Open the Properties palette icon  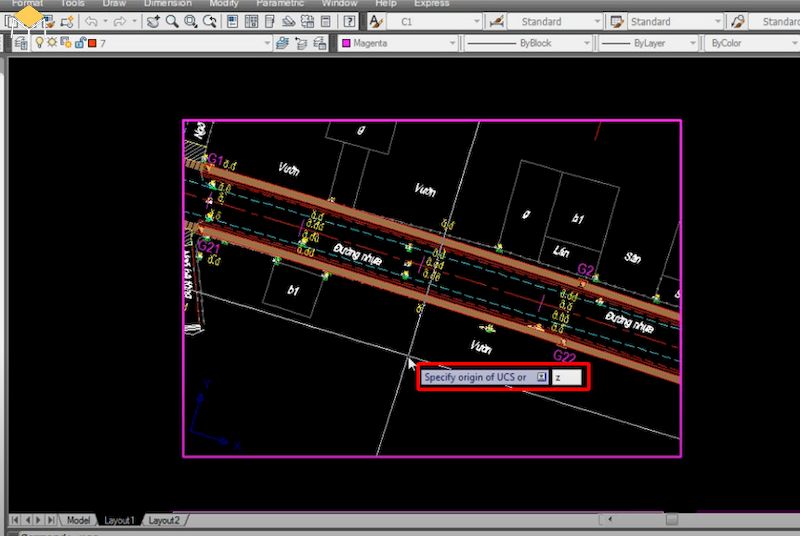(x=232, y=21)
